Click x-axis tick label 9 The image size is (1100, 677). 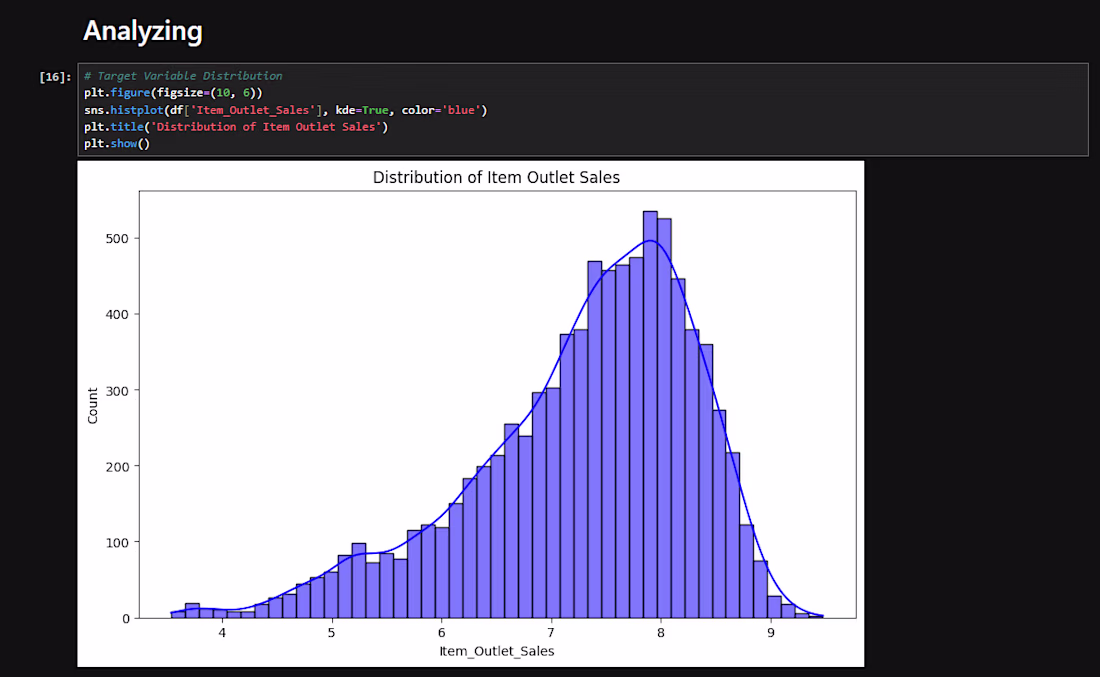point(770,633)
